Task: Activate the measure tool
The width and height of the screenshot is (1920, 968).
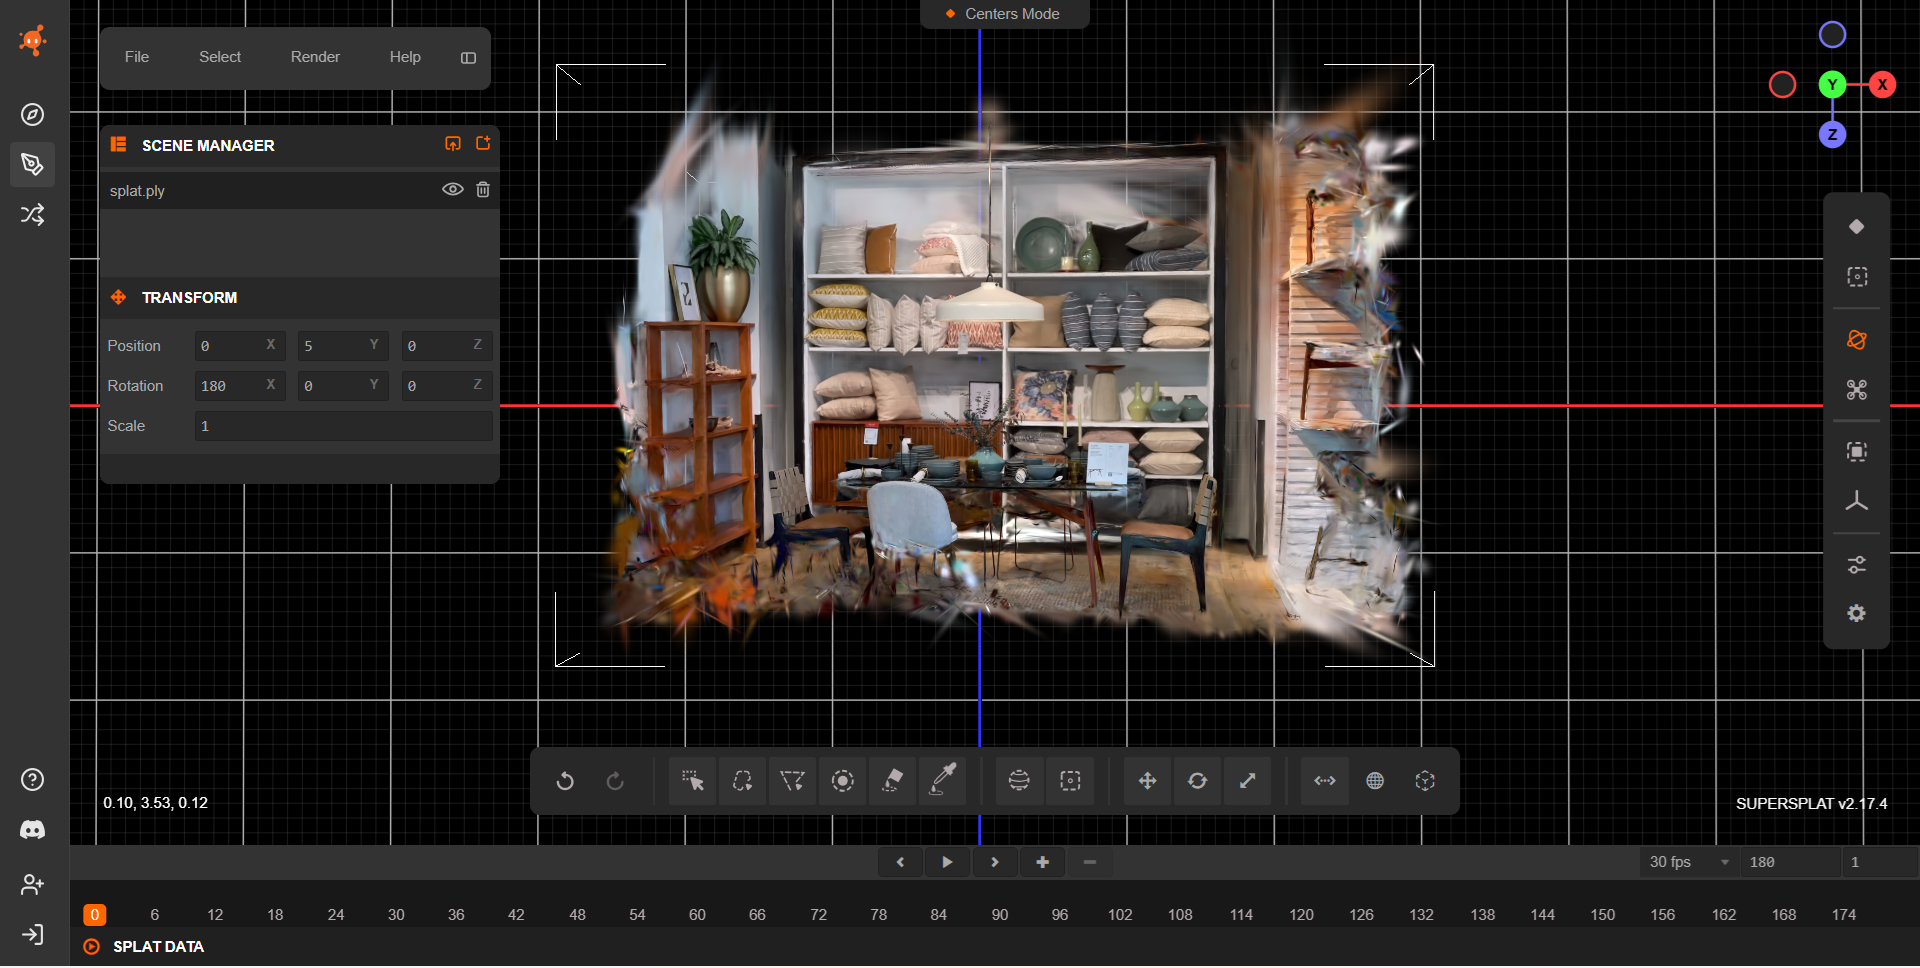Action: pyautogui.click(x=1325, y=781)
